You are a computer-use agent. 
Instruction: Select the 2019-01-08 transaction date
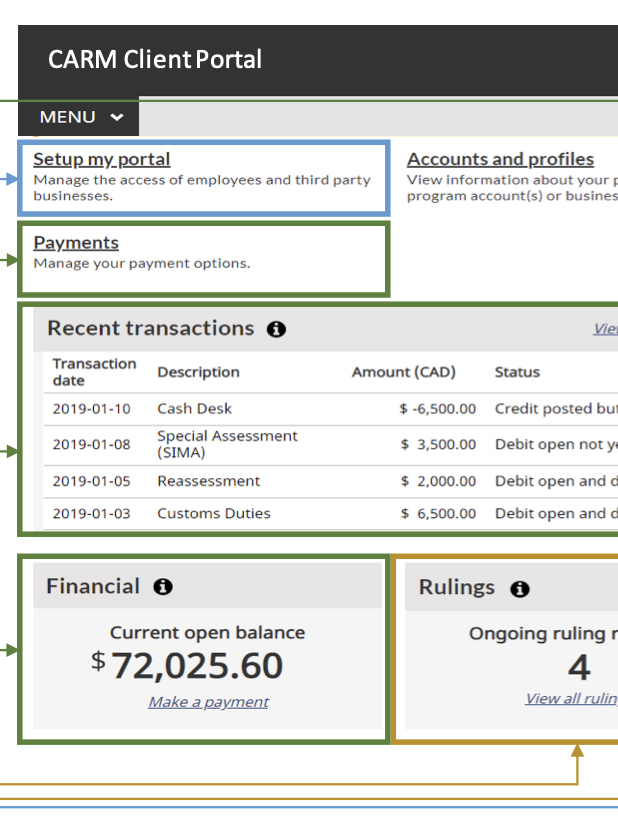(x=91, y=445)
